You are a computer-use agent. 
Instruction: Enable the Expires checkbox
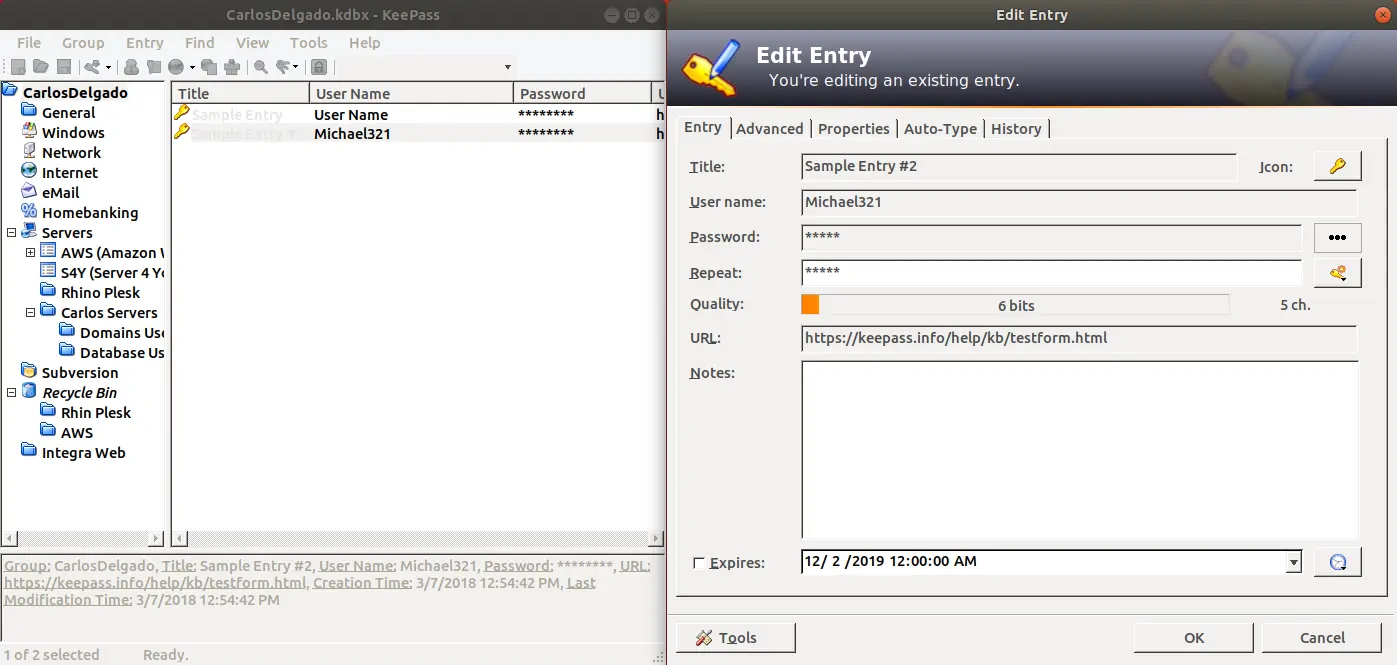pos(698,563)
